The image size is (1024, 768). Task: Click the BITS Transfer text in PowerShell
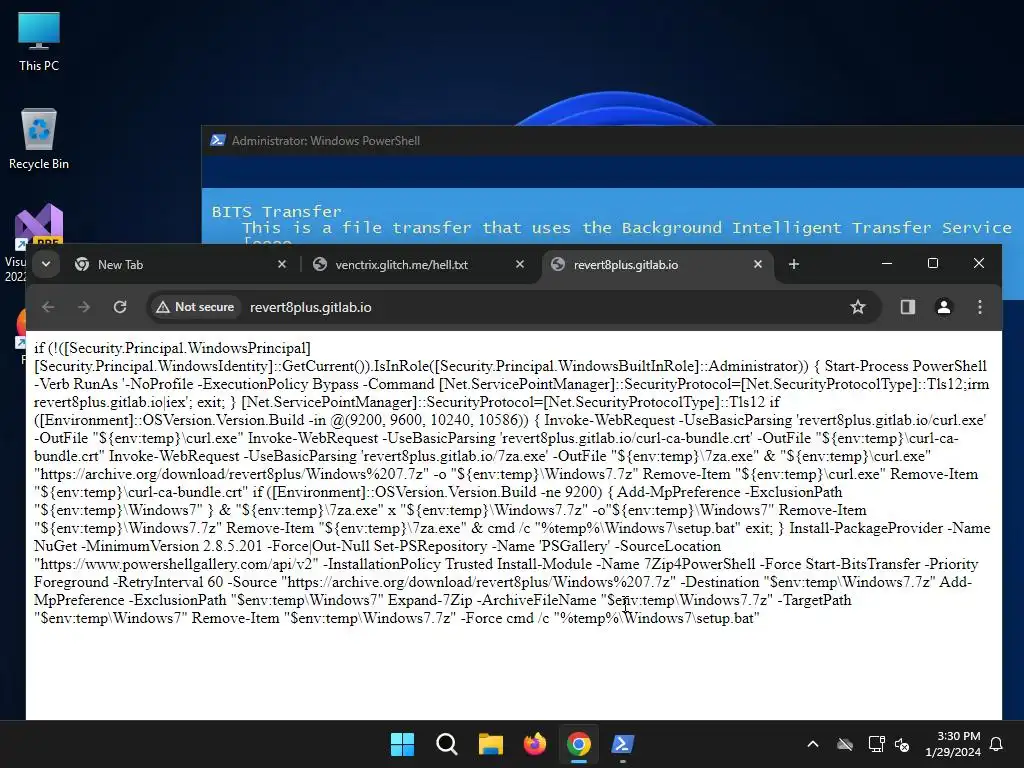pyautogui.click(x=276, y=212)
